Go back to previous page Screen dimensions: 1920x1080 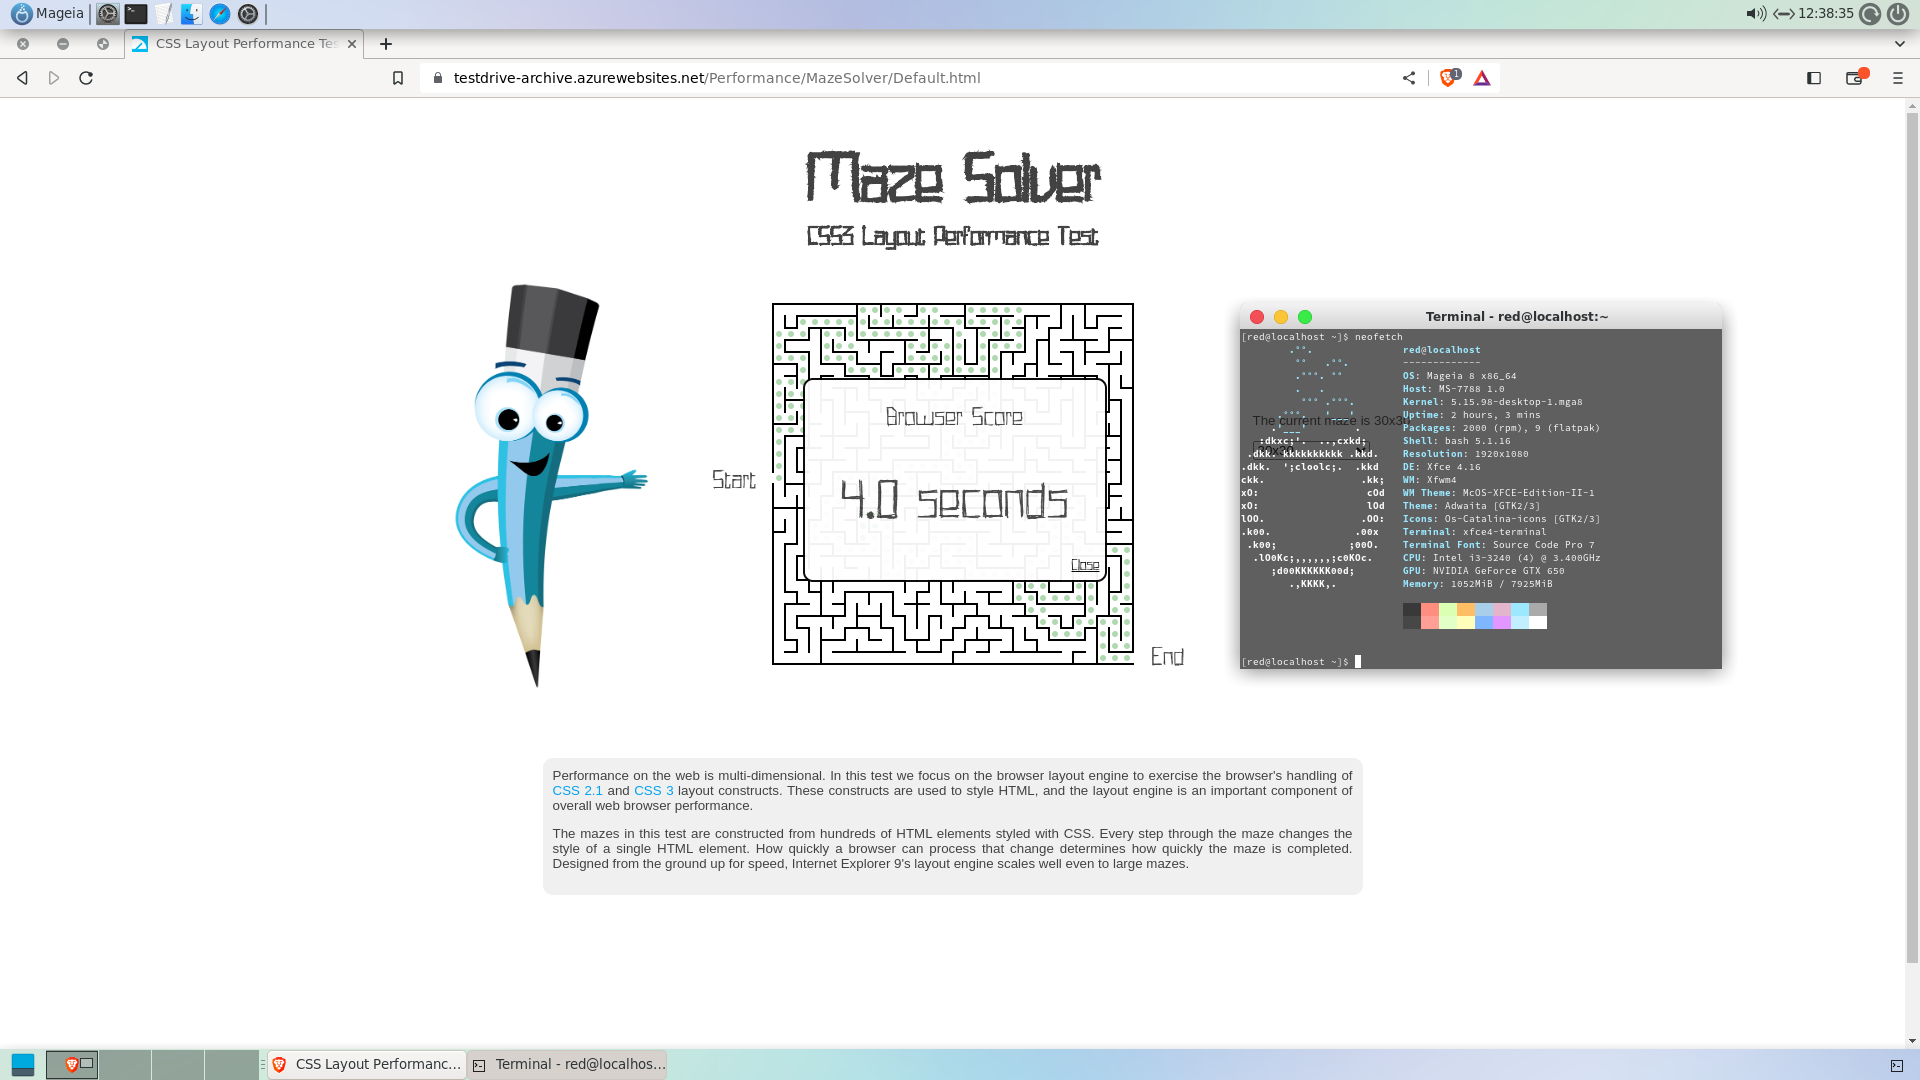pyautogui.click(x=22, y=78)
